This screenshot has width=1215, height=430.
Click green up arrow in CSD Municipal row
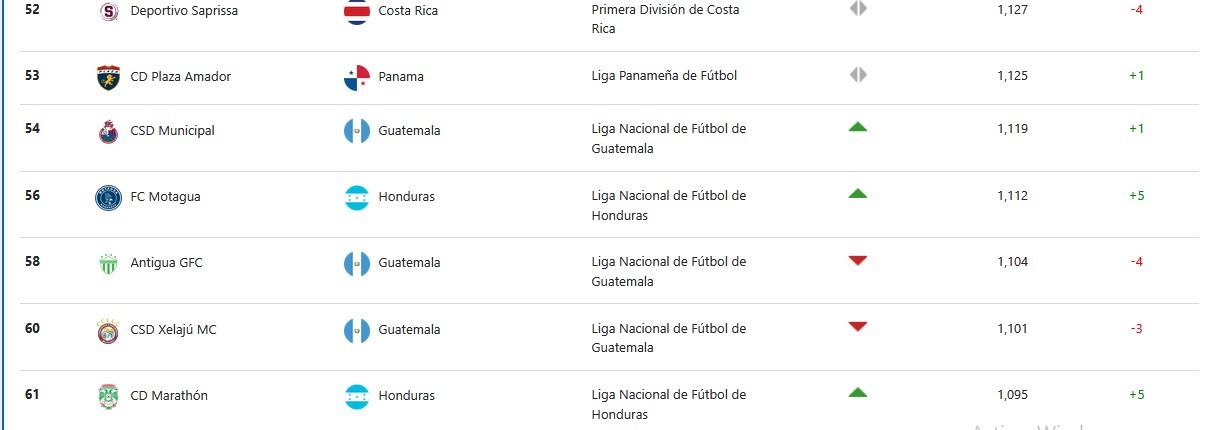coord(857,127)
